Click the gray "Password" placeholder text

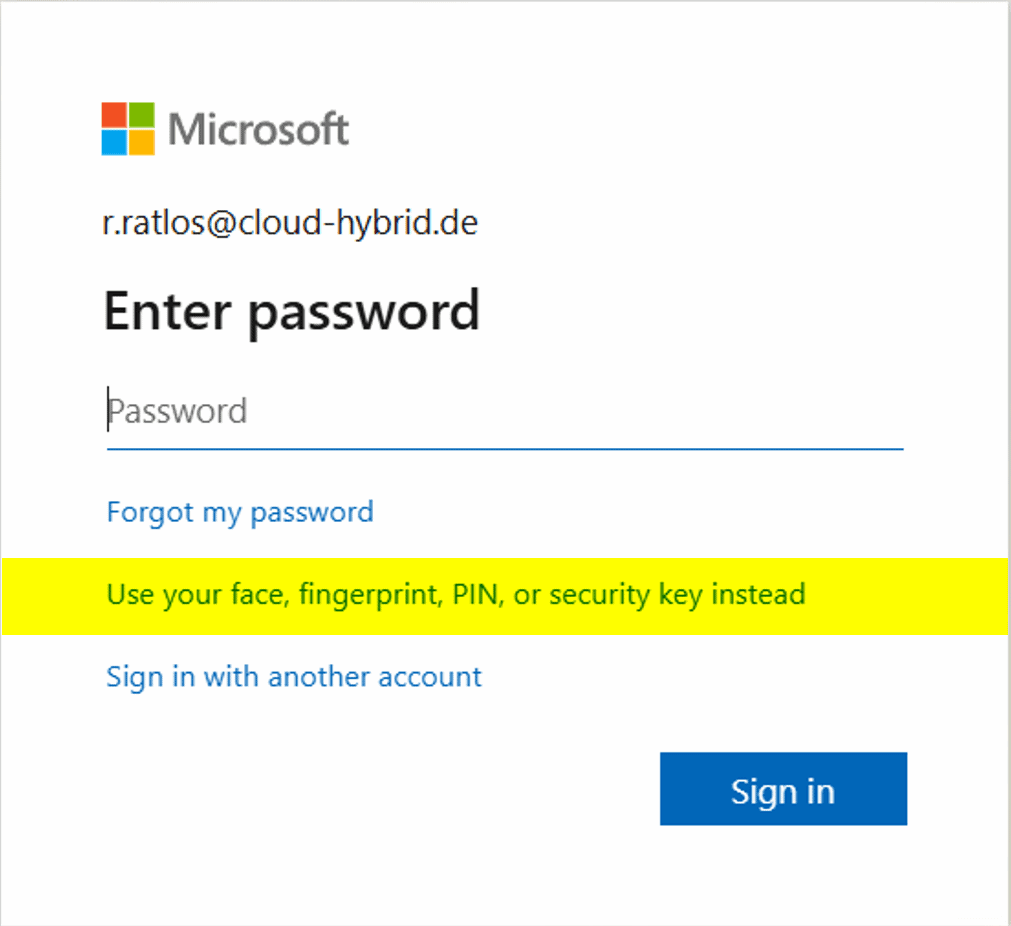(x=178, y=412)
